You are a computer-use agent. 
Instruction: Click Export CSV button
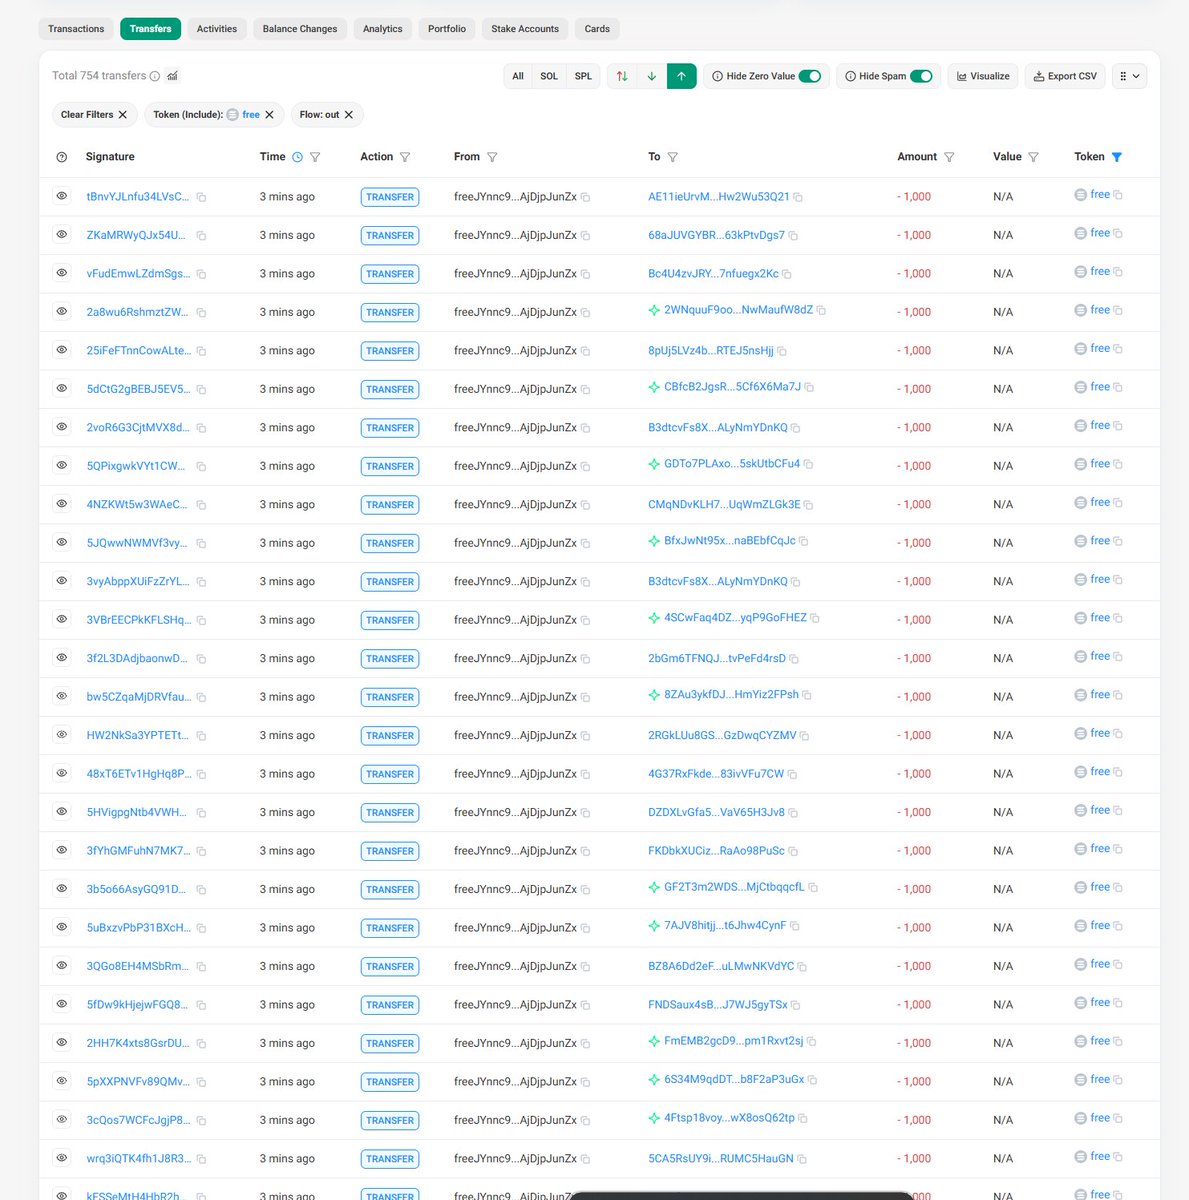1065,76
